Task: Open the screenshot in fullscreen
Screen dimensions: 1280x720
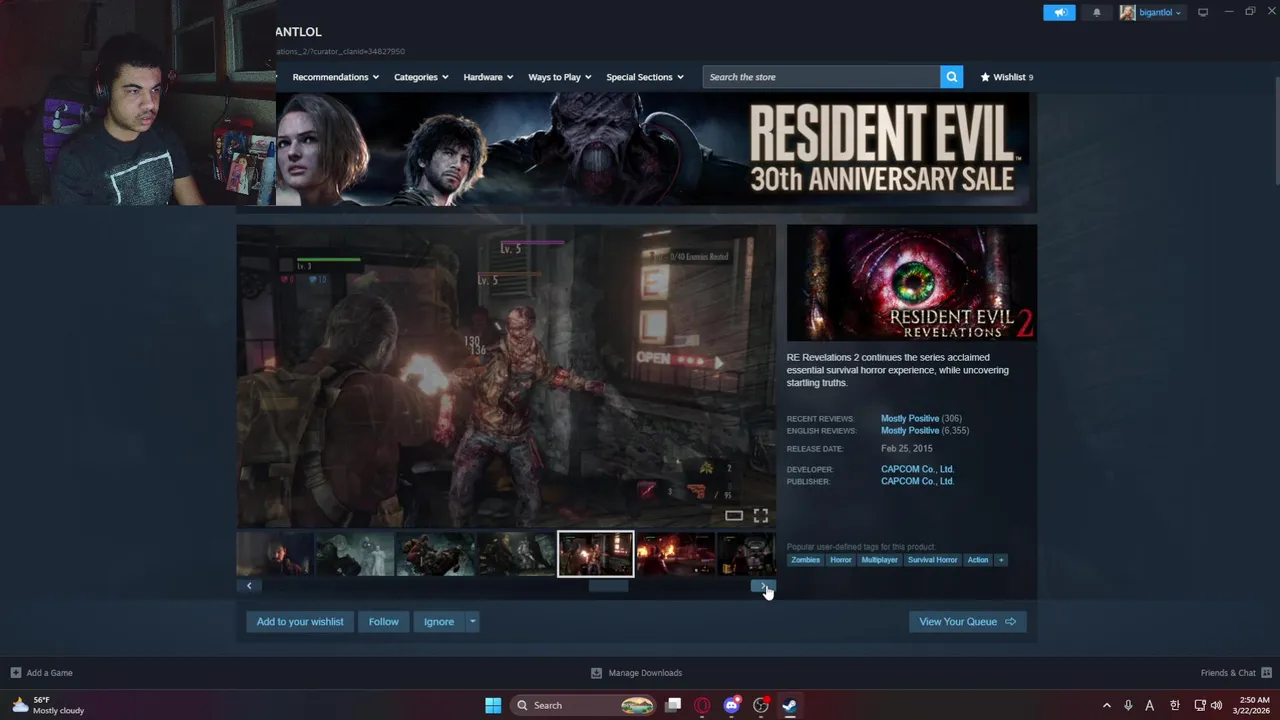Action: pyautogui.click(x=761, y=516)
